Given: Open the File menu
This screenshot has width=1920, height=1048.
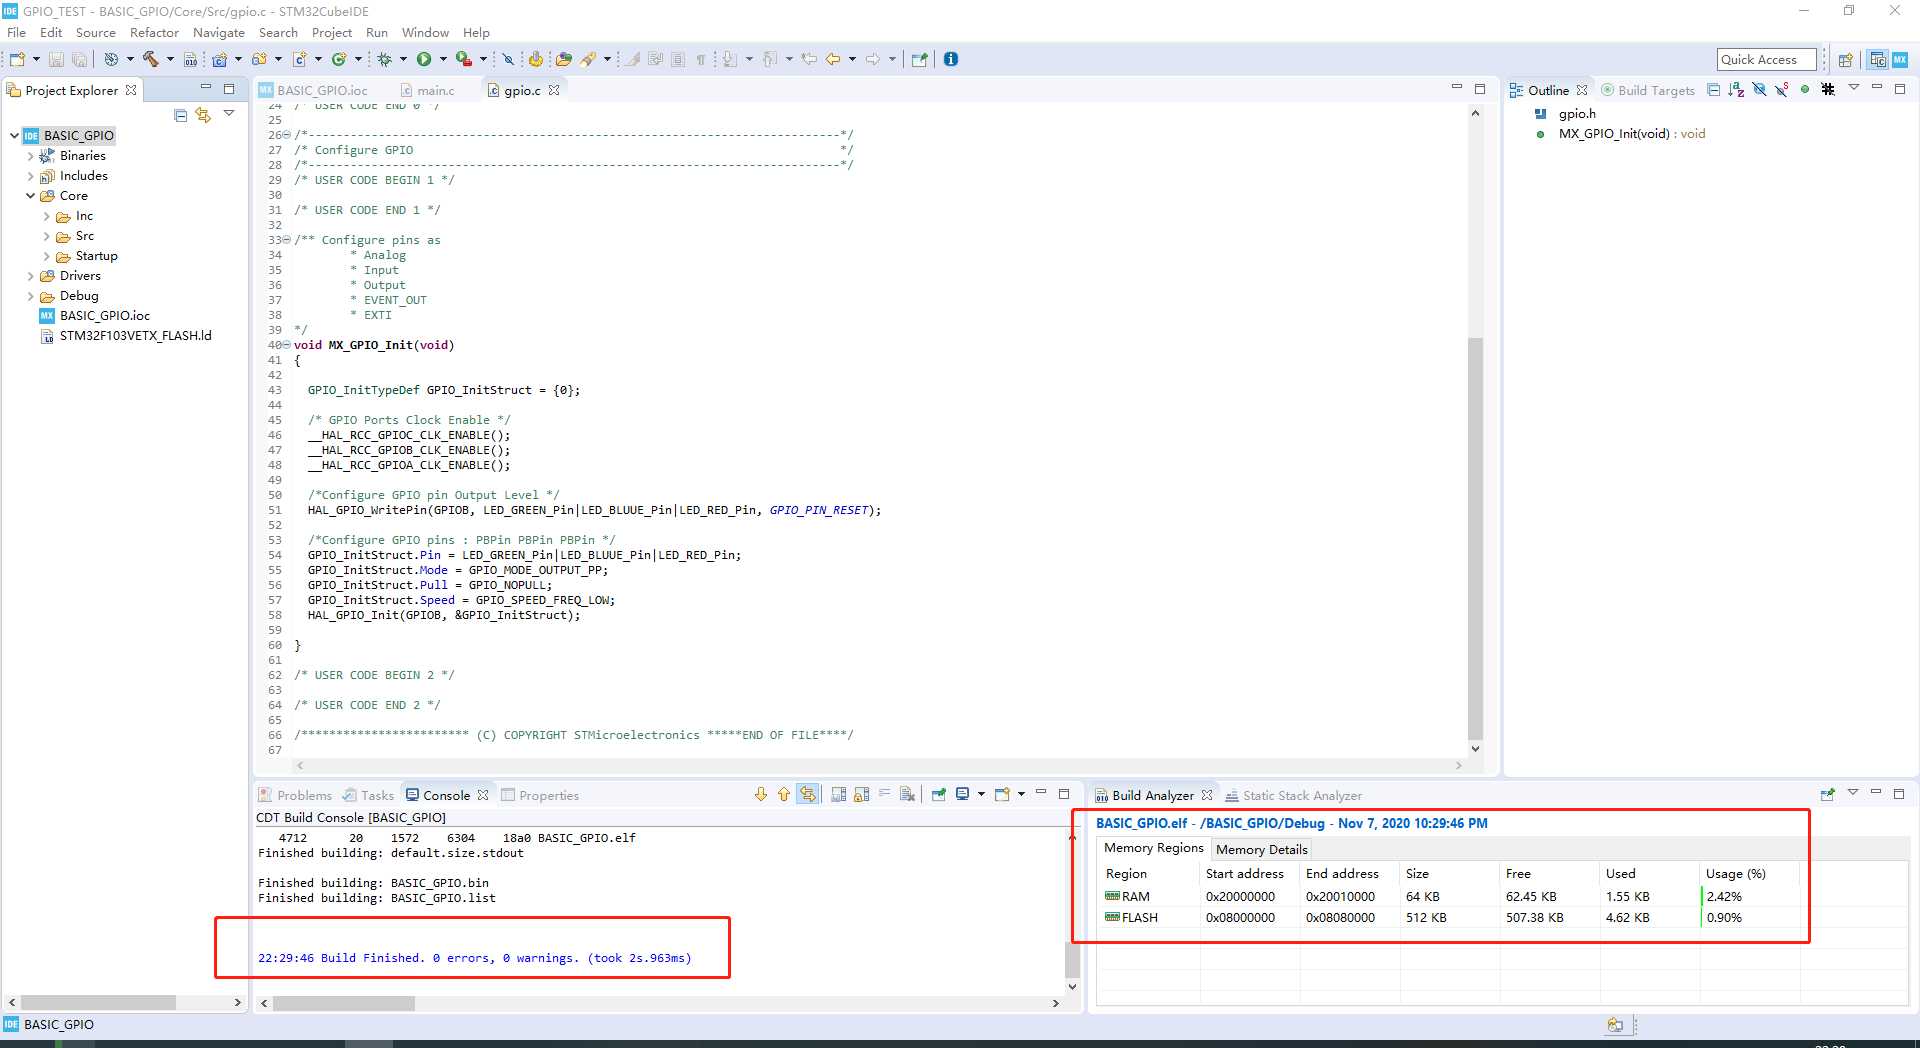Looking at the screenshot, I should coord(16,32).
